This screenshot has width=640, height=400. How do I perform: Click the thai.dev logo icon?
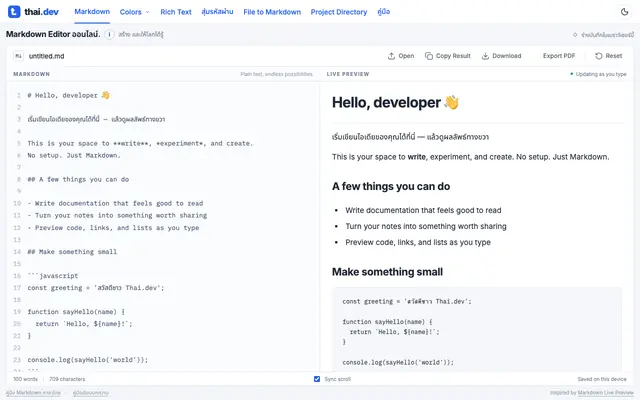(x=14, y=12)
